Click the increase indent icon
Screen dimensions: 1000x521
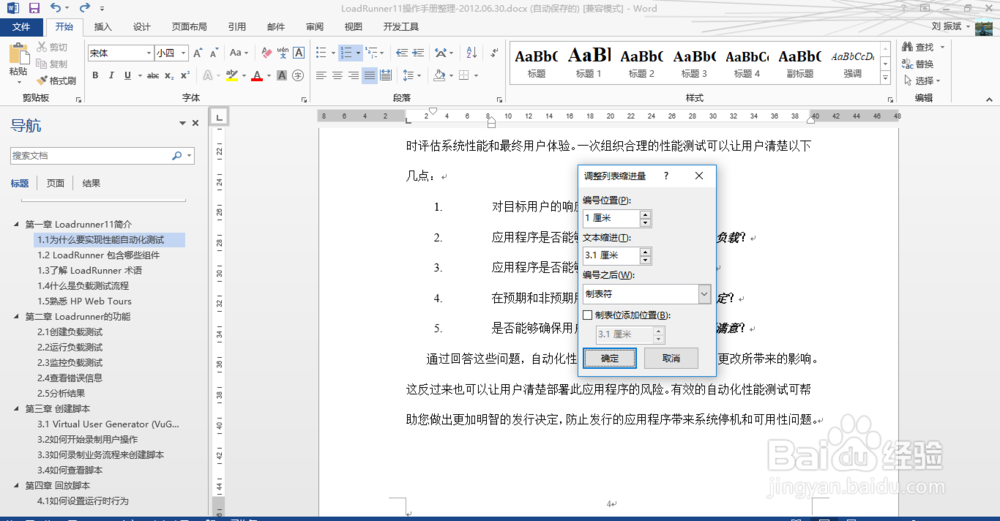[x=418, y=53]
